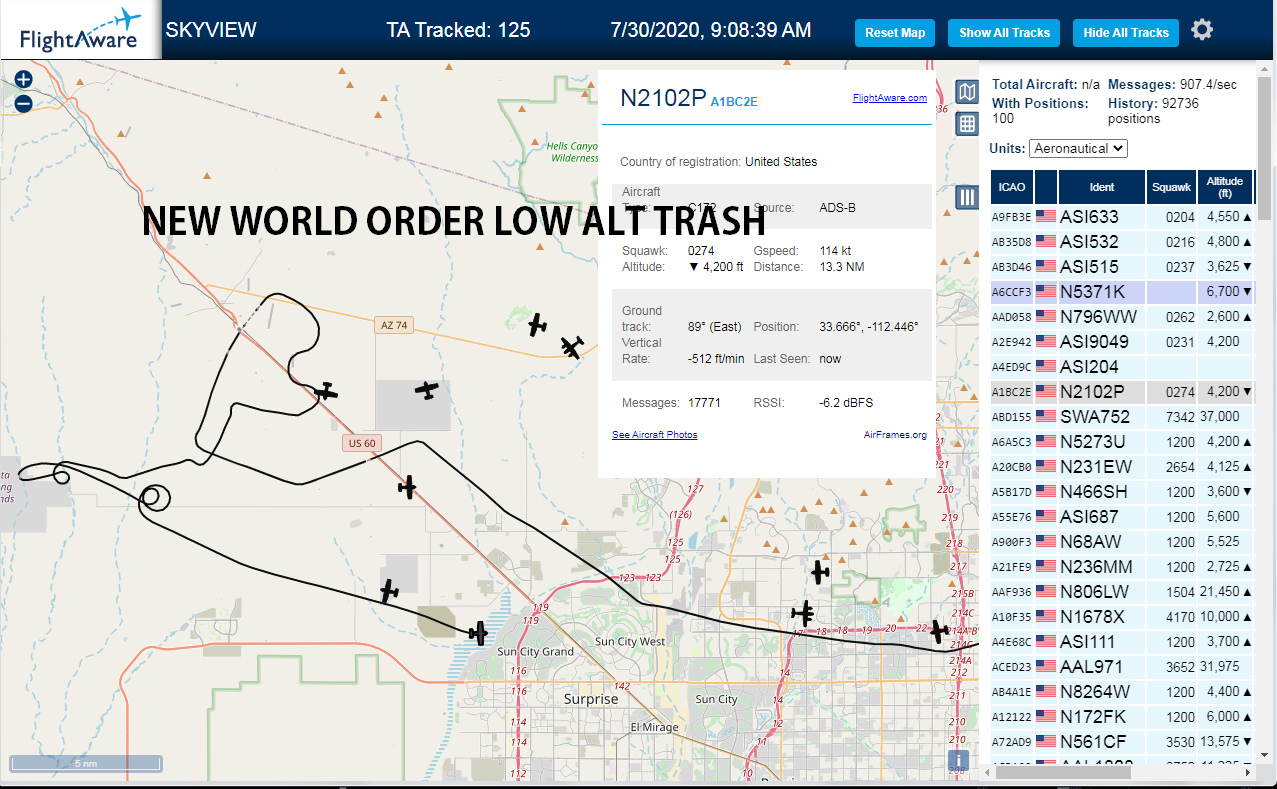The height and width of the screenshot is (789, 1277).
Task: Click ICAO code ACED23 cell
Action: pyautogui.click(x=1011, y=667)
